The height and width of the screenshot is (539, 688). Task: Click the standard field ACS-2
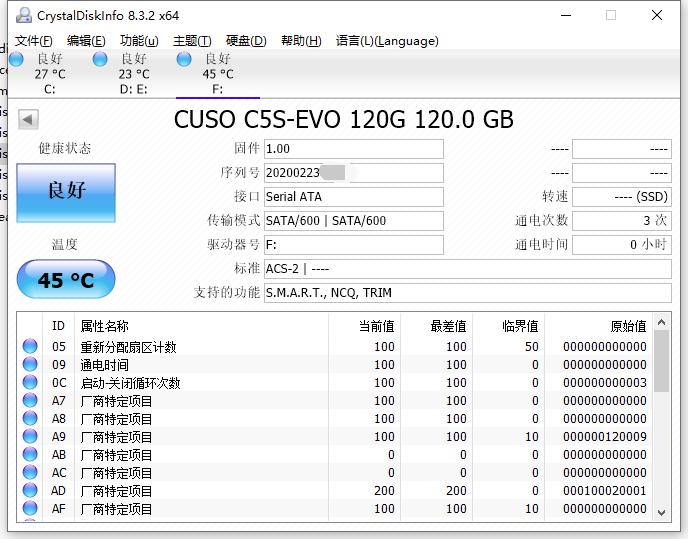468,269
